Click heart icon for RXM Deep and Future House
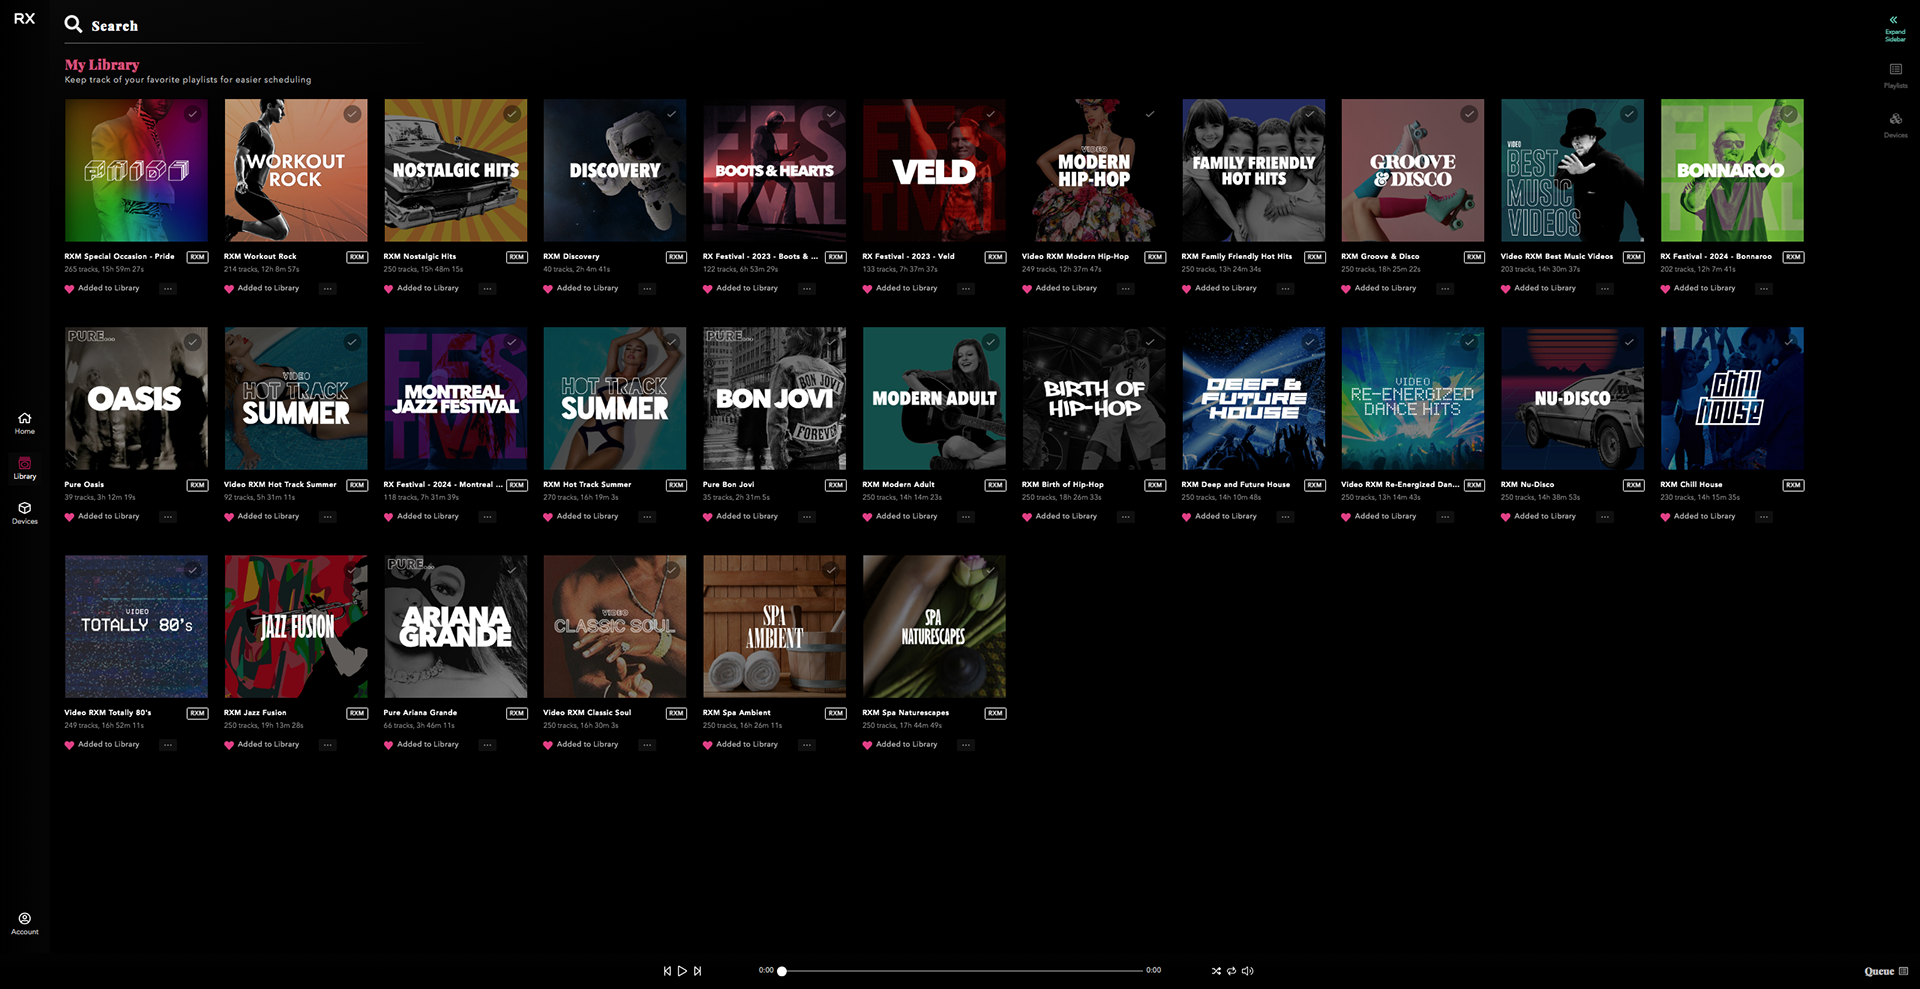This screenshot has width=1920, height=989. (x=1186, y=517)
